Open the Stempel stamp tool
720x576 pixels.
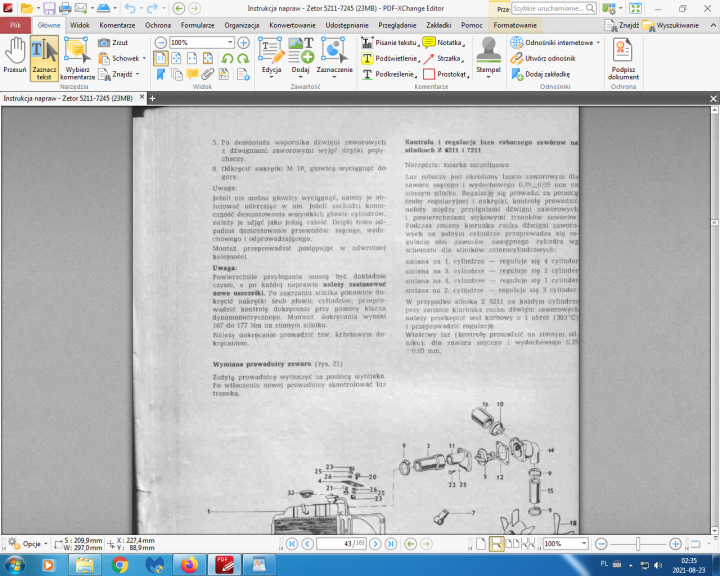pos(488,57)
